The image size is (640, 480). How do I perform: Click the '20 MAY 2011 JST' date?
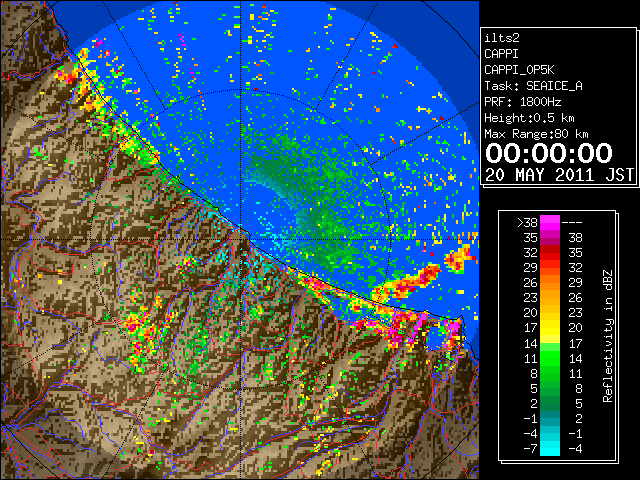(559, 175)
